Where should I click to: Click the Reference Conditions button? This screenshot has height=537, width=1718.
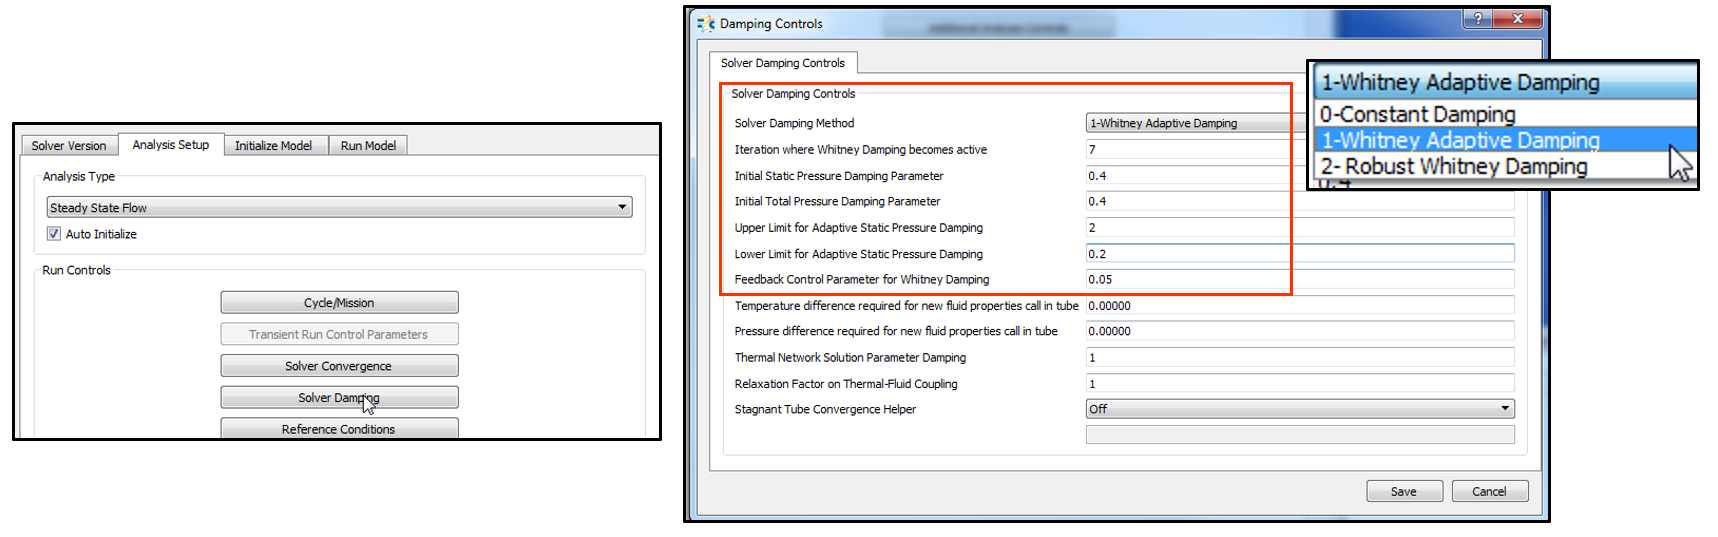[x=339, y=429]
